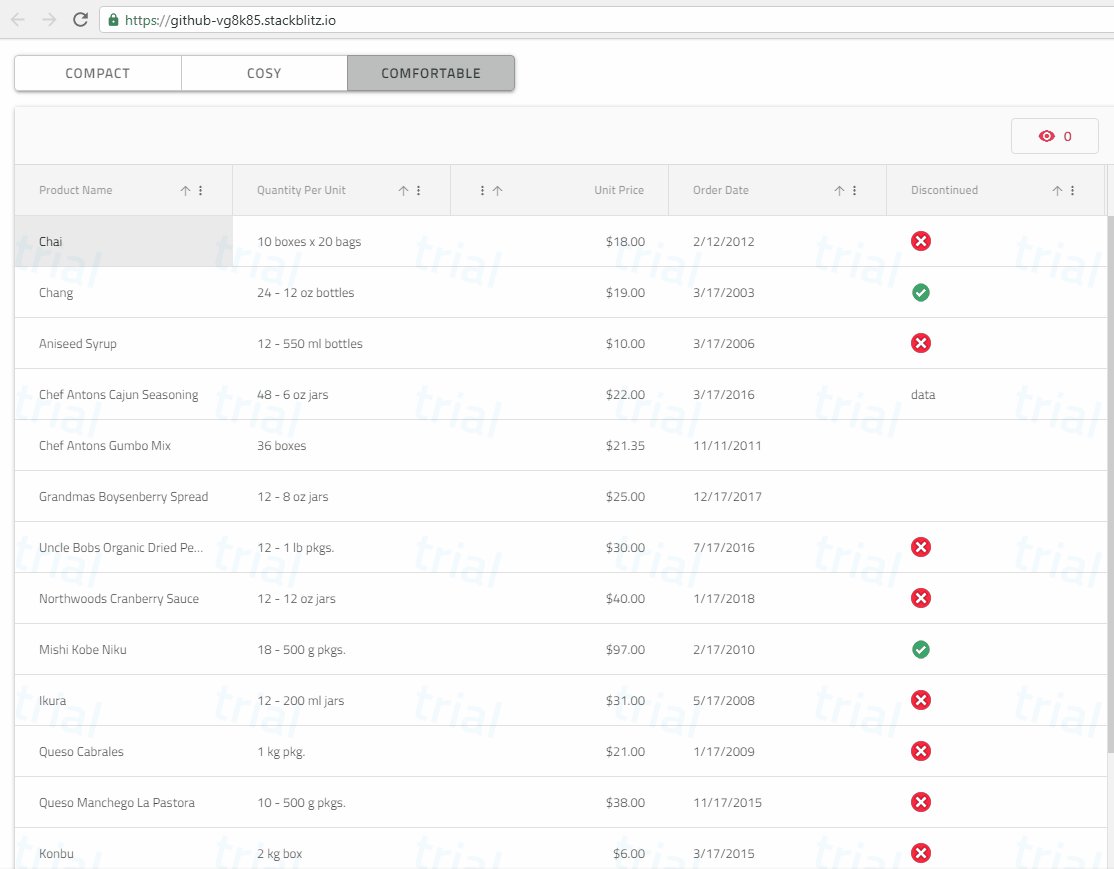Open the Quantity Per Unit column options dropdown
Viewport: 1114px width, 869px height.
pos(417,190)
